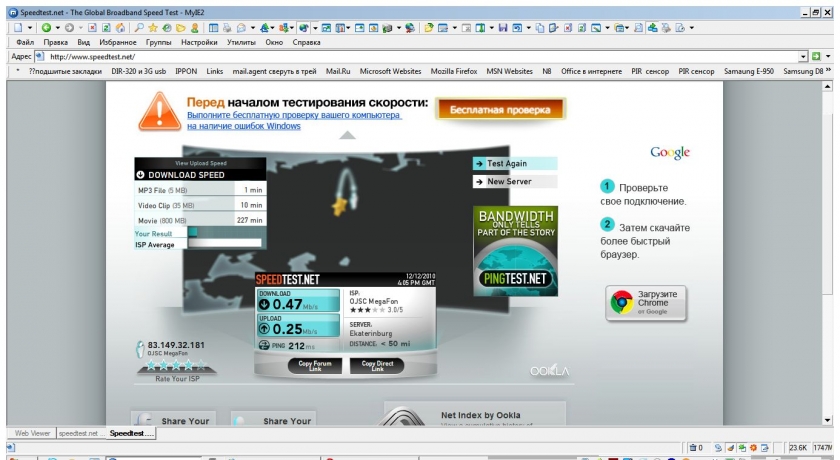Viewport: 840px width, 460px height.
Task: Click the page icon left of the URL
Action: coord(39,56)
